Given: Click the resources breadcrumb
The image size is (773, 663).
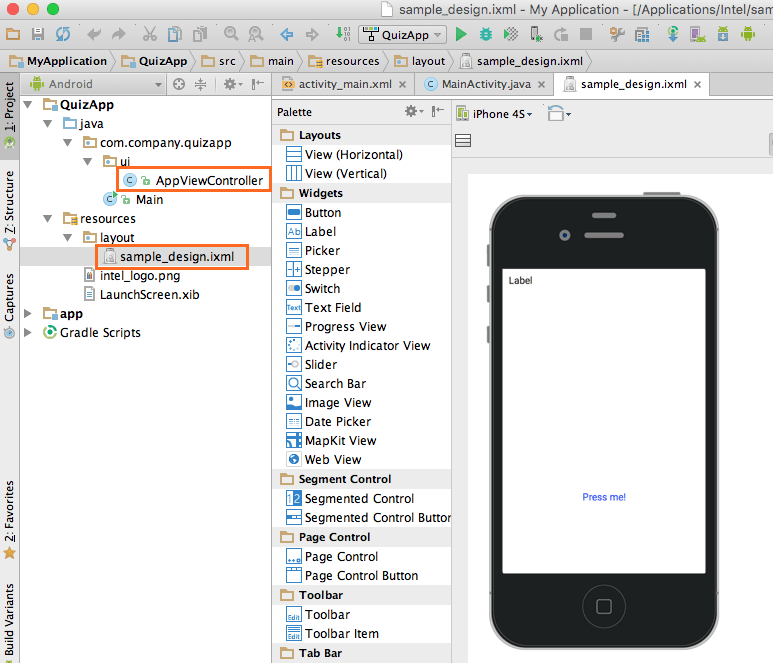Looking at the screenshot, I should pyautogui.click(x=344, y=61).
